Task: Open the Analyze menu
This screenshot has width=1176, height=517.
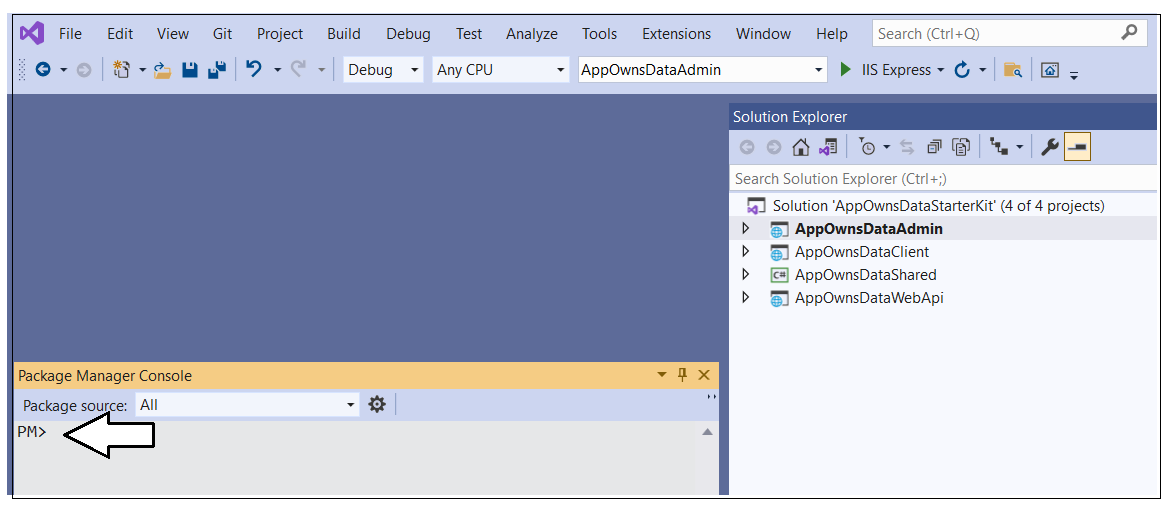Action: point(532,34)
